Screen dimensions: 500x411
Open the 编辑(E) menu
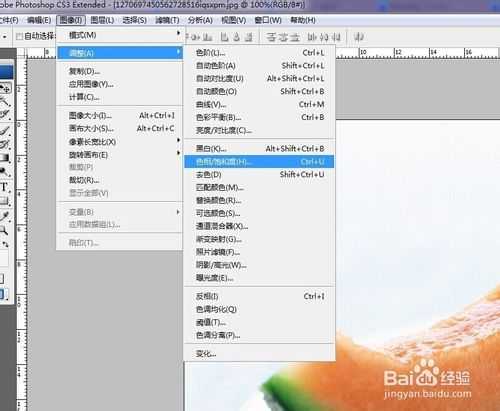[x=39, y=20]
